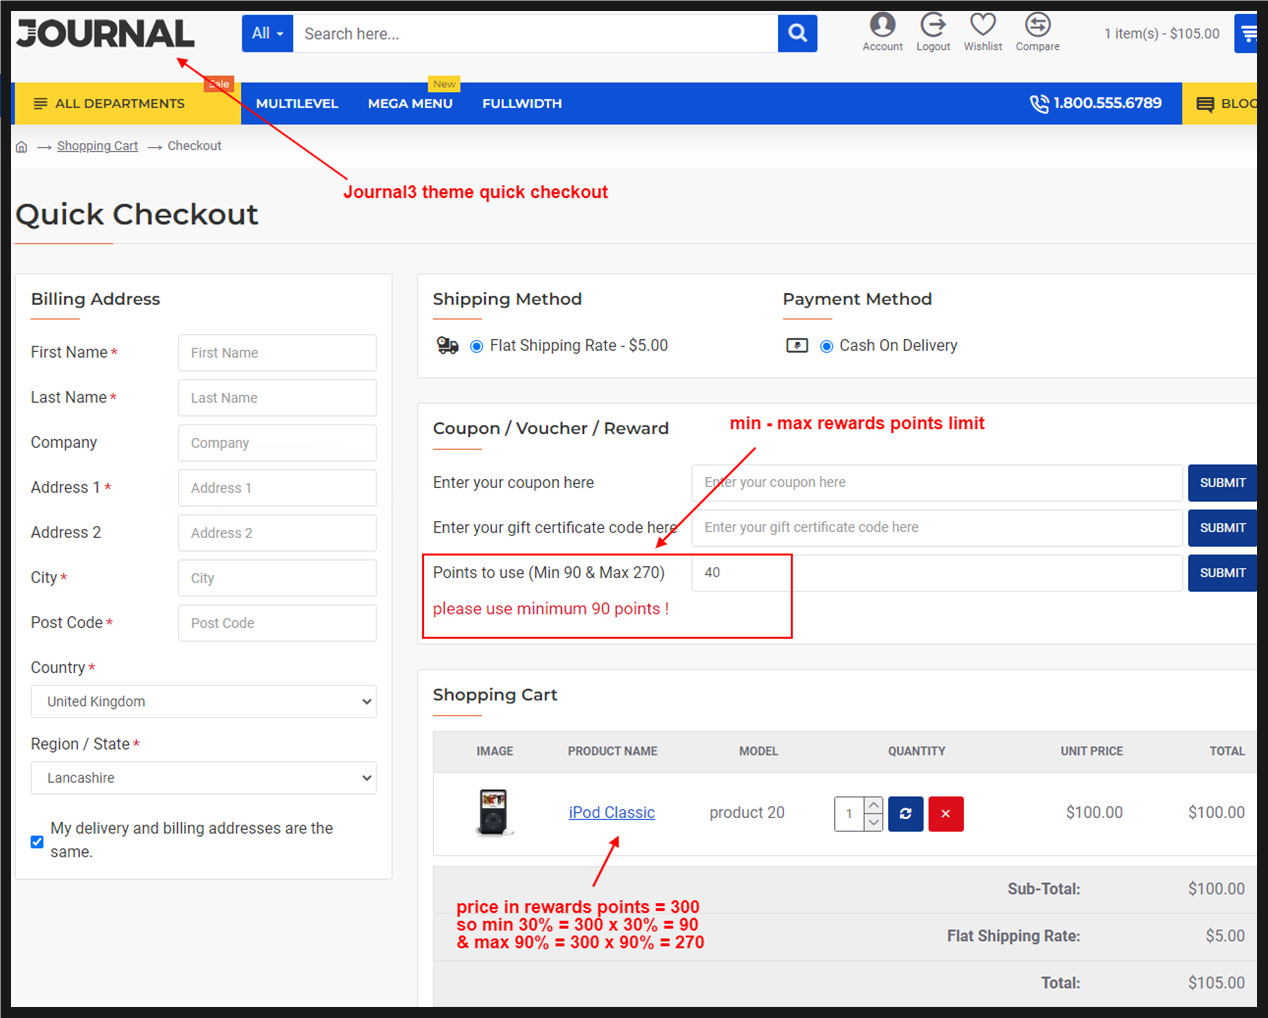Remove iPod Classic from cart
The height and width of the screenshot is (1018, 1268).
[x=945, y=814]
